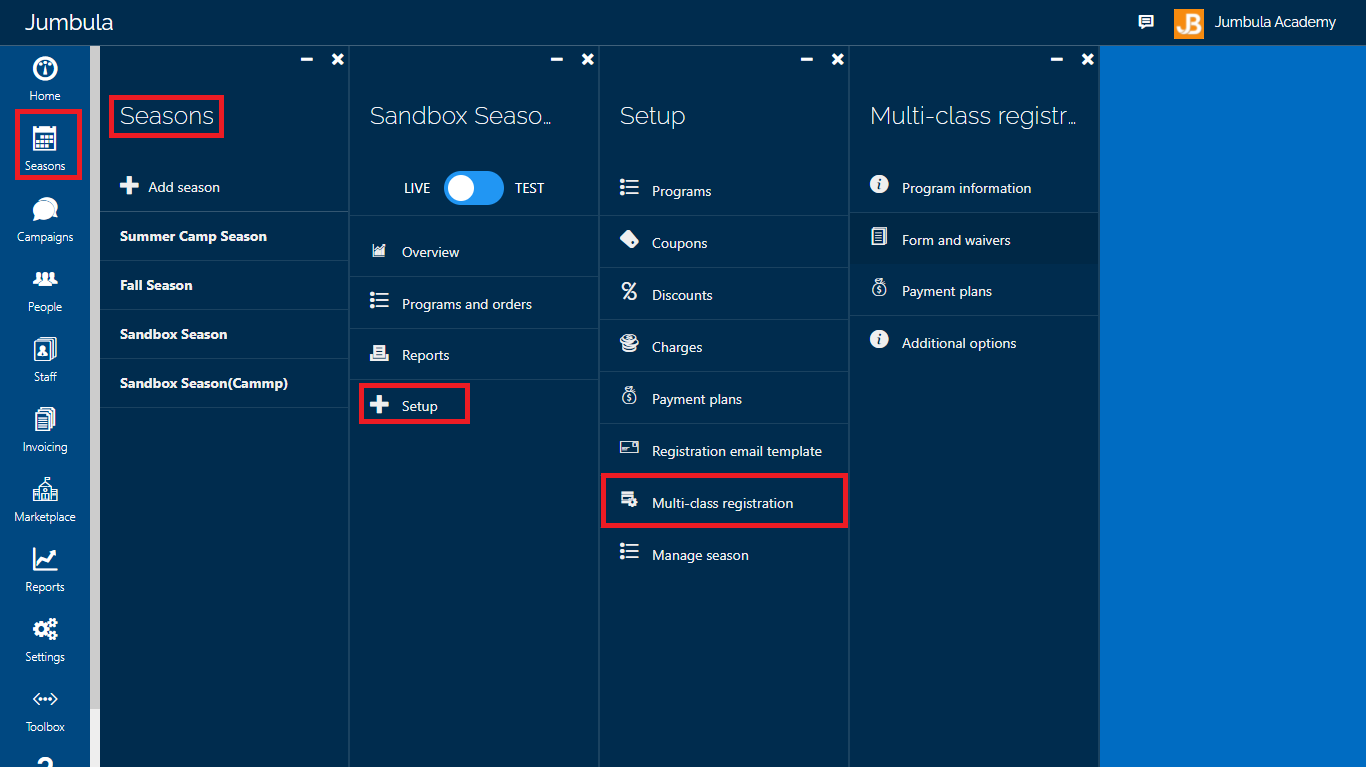The width and height of the screenshot is (1366, 768).
Task: Click the Reports printer icon in Sandbox panel
Action: tap(379, 353)
